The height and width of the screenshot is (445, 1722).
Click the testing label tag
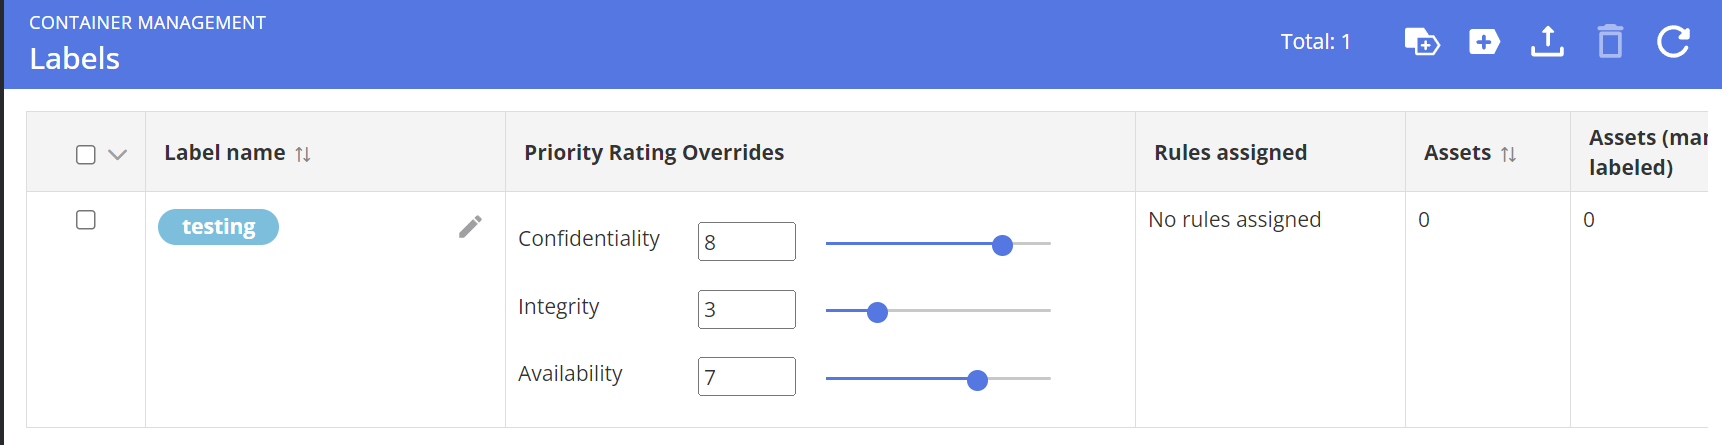coord(218,227)
